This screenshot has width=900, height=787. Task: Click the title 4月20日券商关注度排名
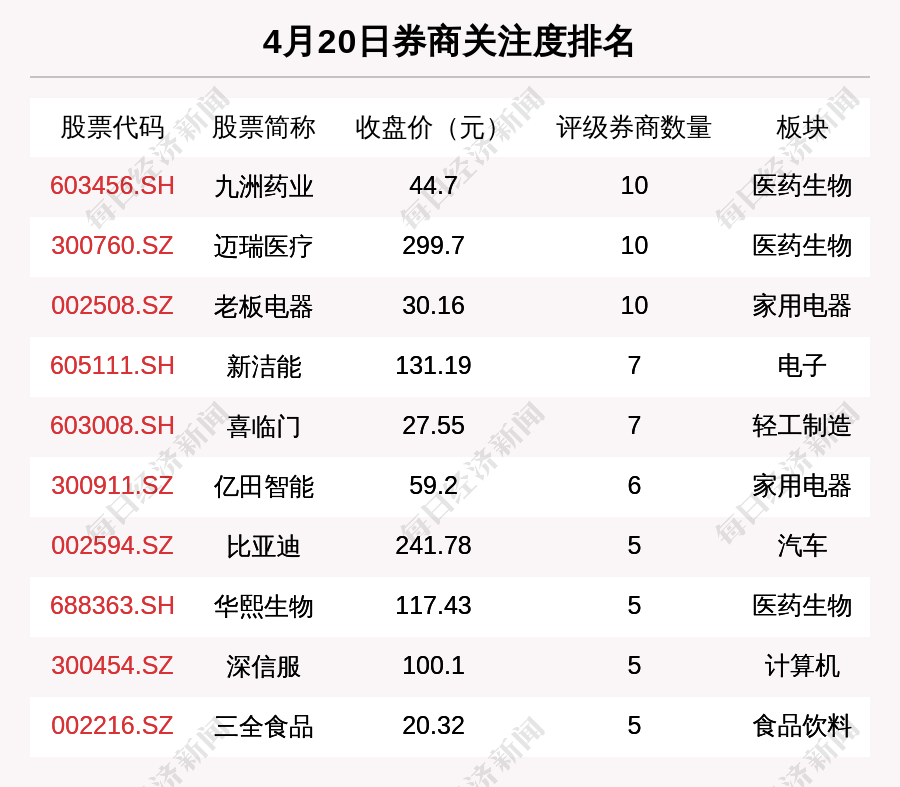(x=449, y=42)
